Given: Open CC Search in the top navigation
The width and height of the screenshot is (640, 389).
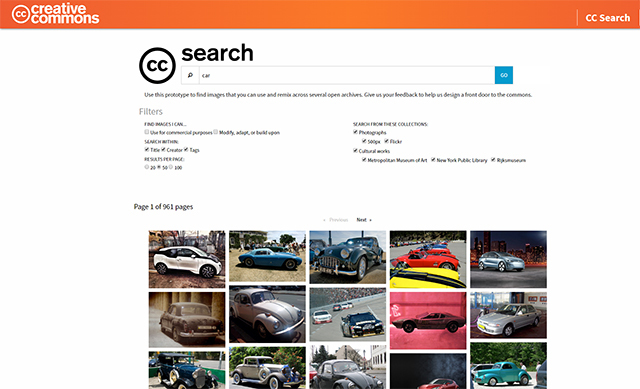Looking at the screenshot, I should [607, 18].
